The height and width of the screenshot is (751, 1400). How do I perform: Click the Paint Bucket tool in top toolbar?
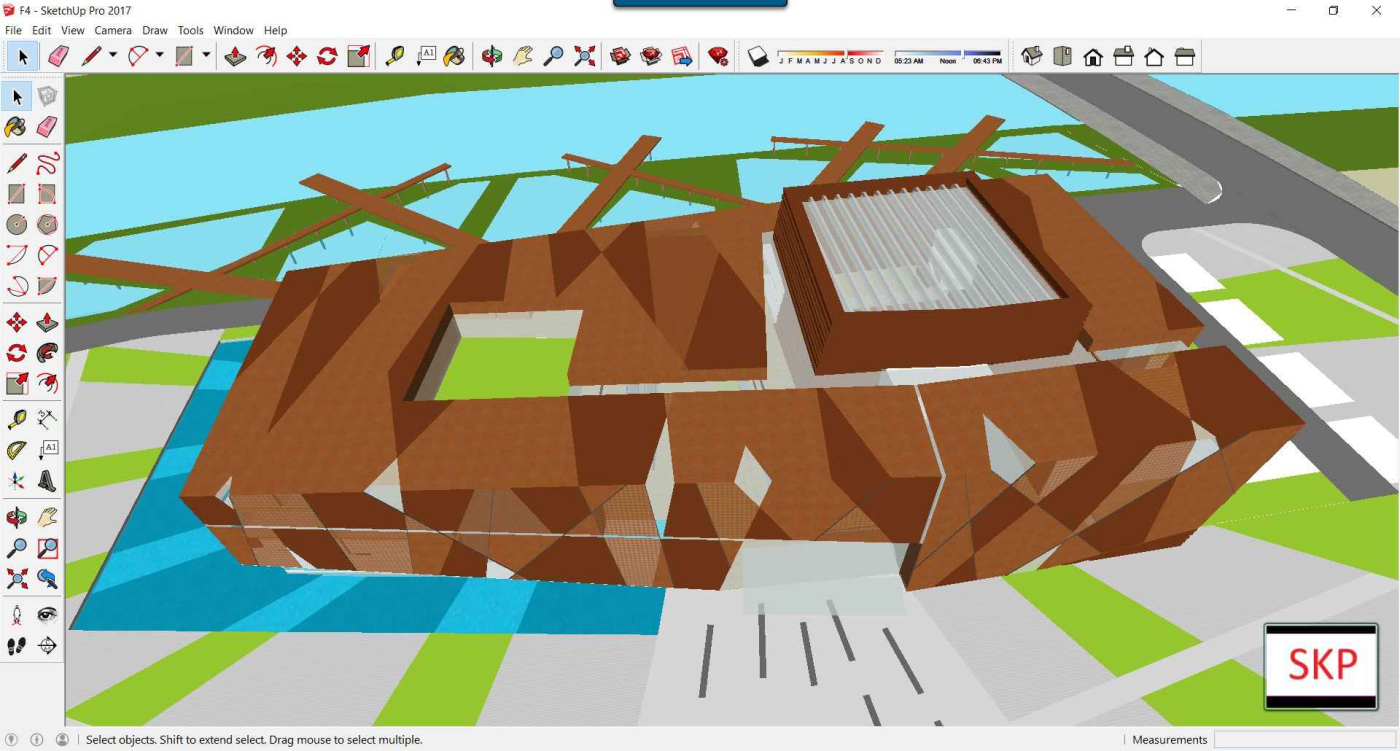tap(455, 56)
